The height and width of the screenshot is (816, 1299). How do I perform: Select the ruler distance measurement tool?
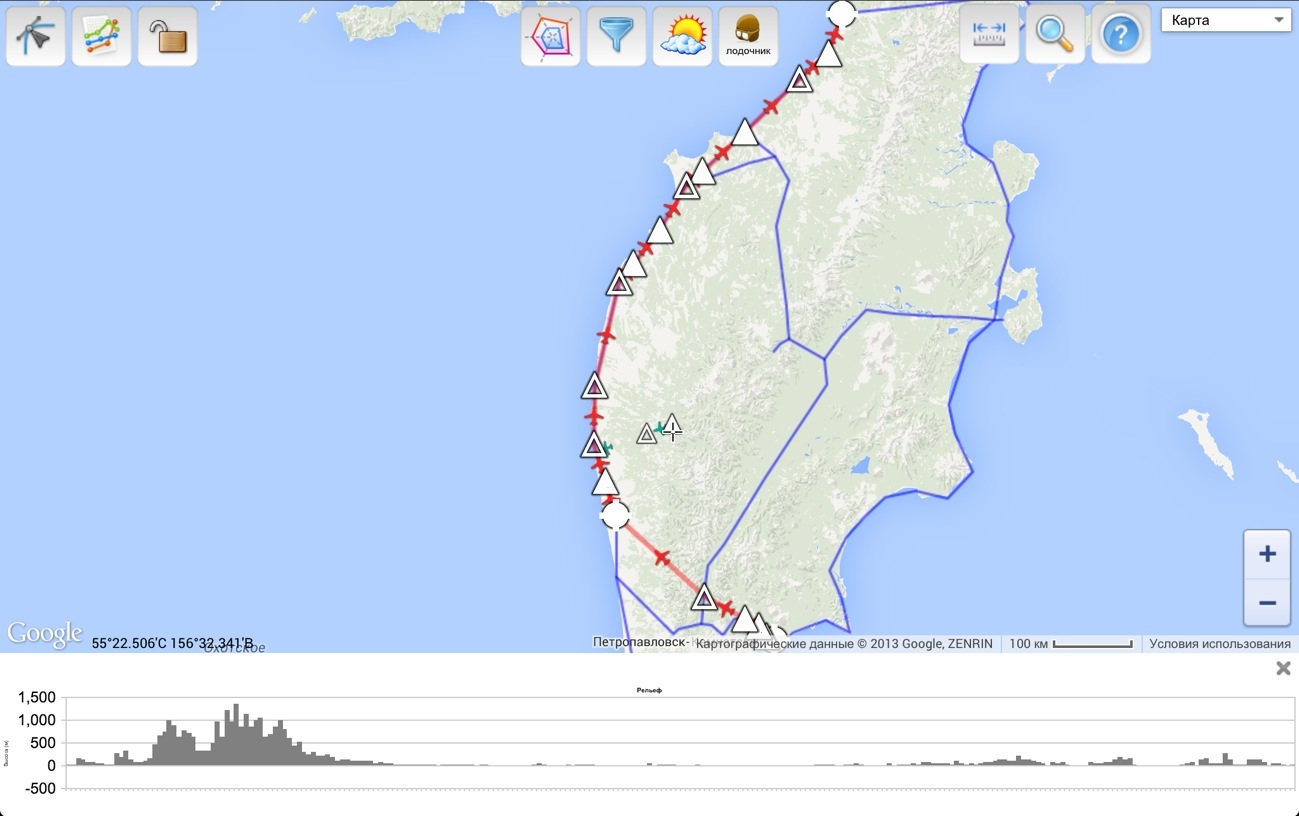989,34
